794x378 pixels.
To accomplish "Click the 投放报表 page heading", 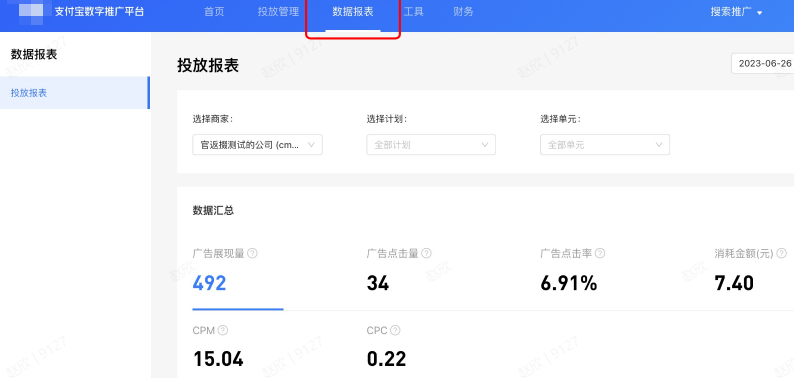I will coord(208,65).
